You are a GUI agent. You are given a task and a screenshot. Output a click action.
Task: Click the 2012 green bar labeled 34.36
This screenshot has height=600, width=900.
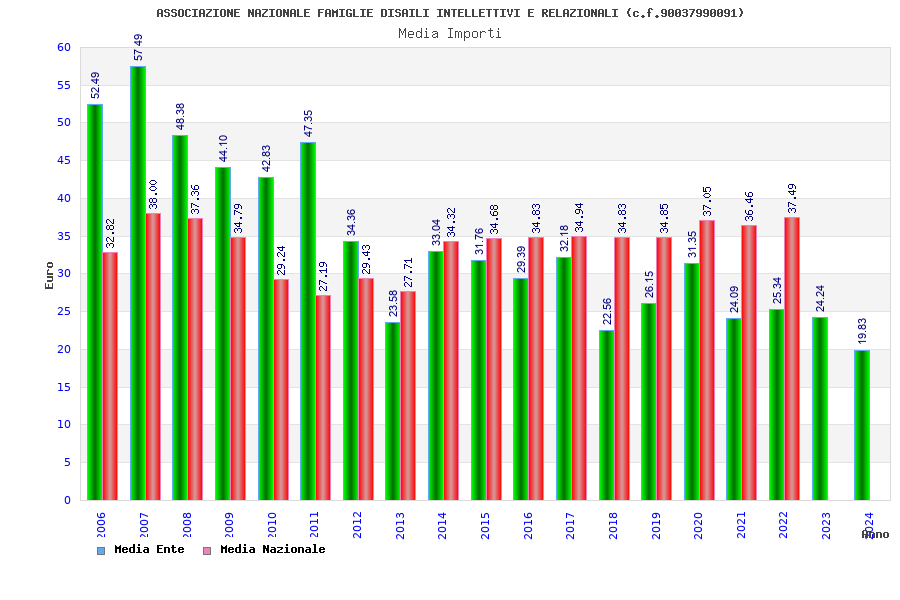tap(351, 370)
